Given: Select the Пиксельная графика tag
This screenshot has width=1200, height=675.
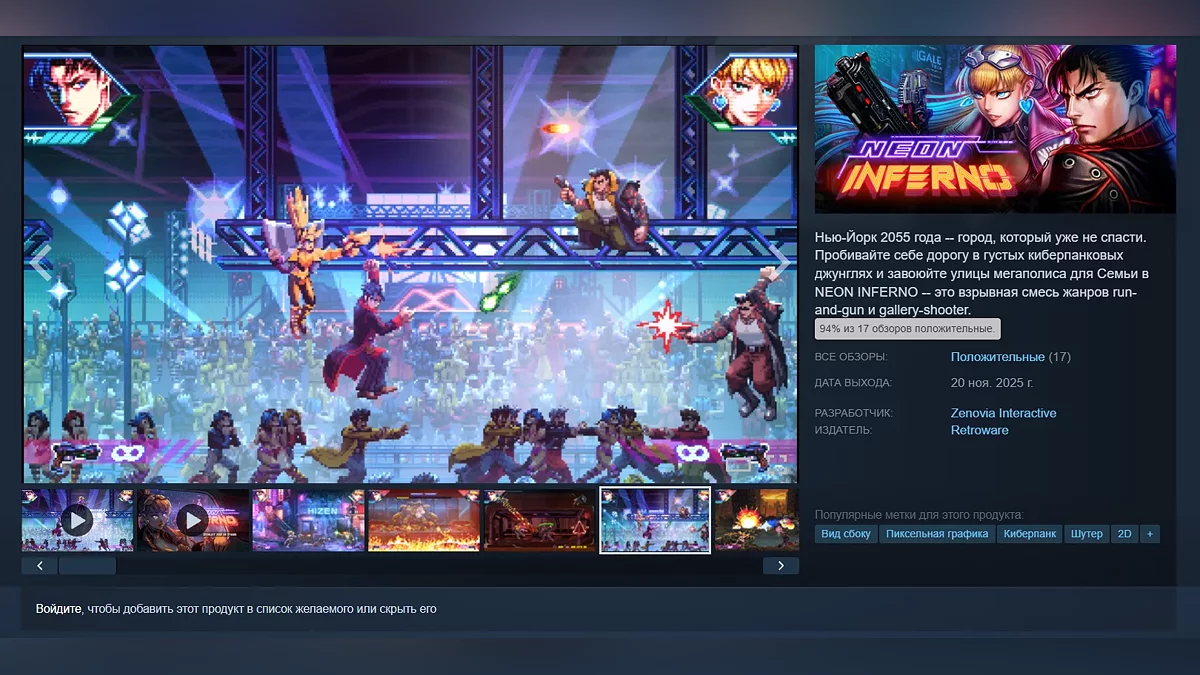Looking at the screenshot, I should point(937,534).
